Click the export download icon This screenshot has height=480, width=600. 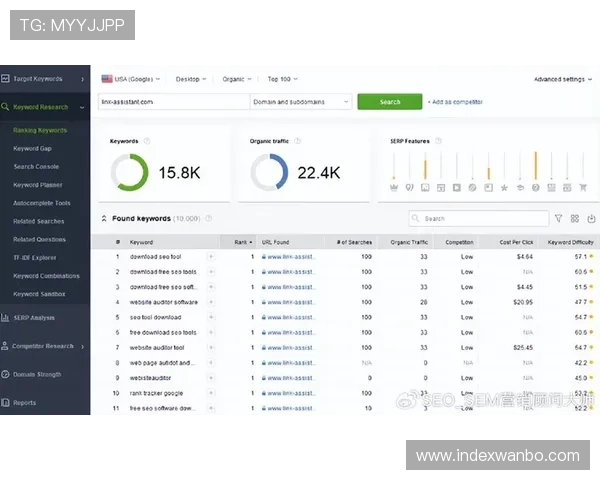pos(590,218)
